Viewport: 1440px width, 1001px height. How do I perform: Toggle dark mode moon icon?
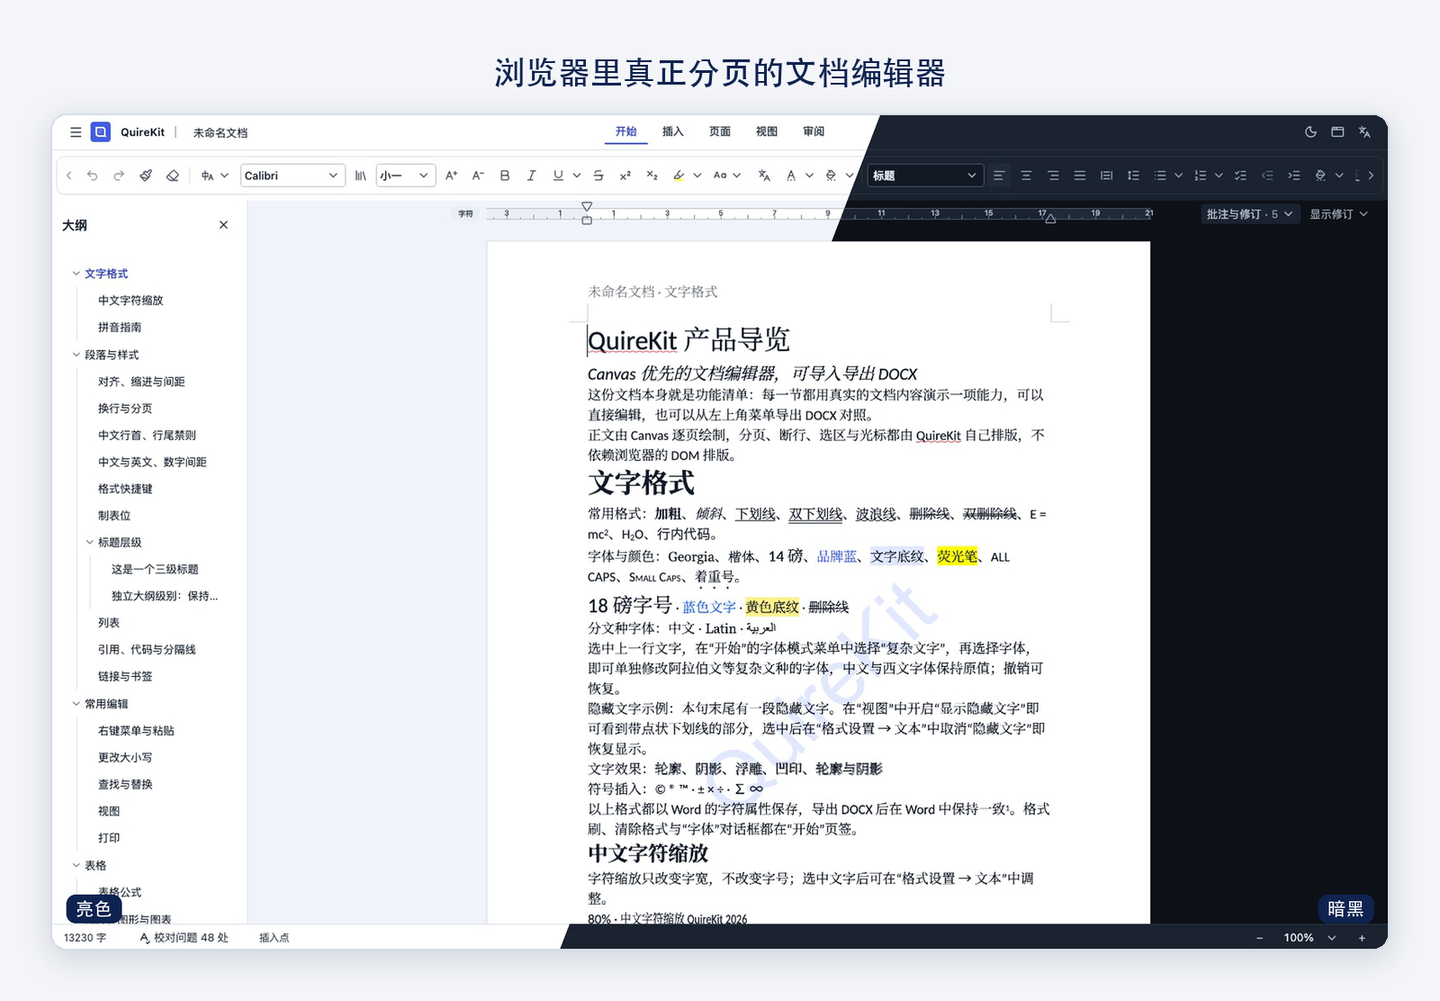click(x=1311, y=132)
